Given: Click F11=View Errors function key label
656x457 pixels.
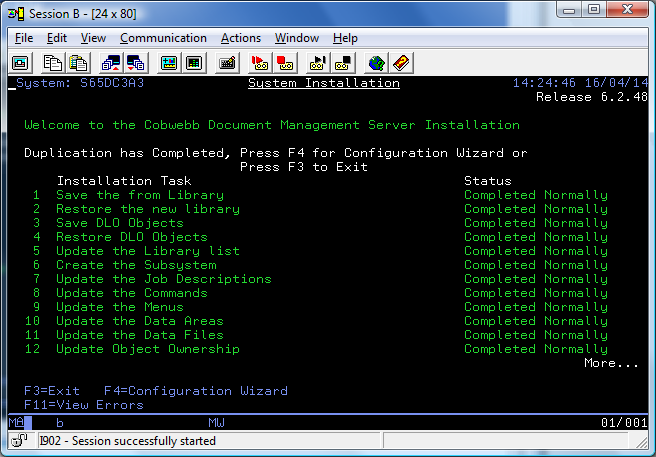Looking at the screenshot, I should (x=84, y=405).
